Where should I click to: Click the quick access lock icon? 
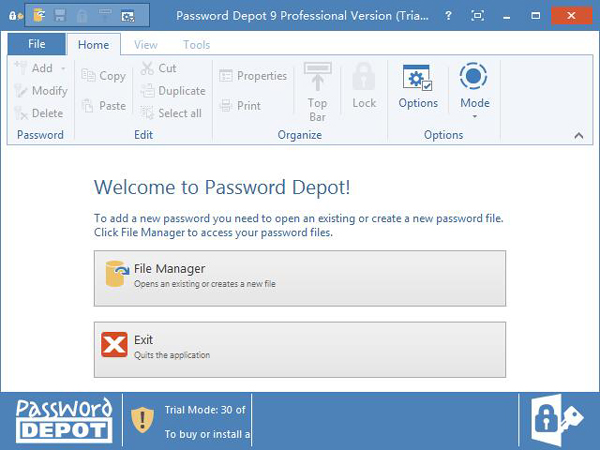point(82,16)
